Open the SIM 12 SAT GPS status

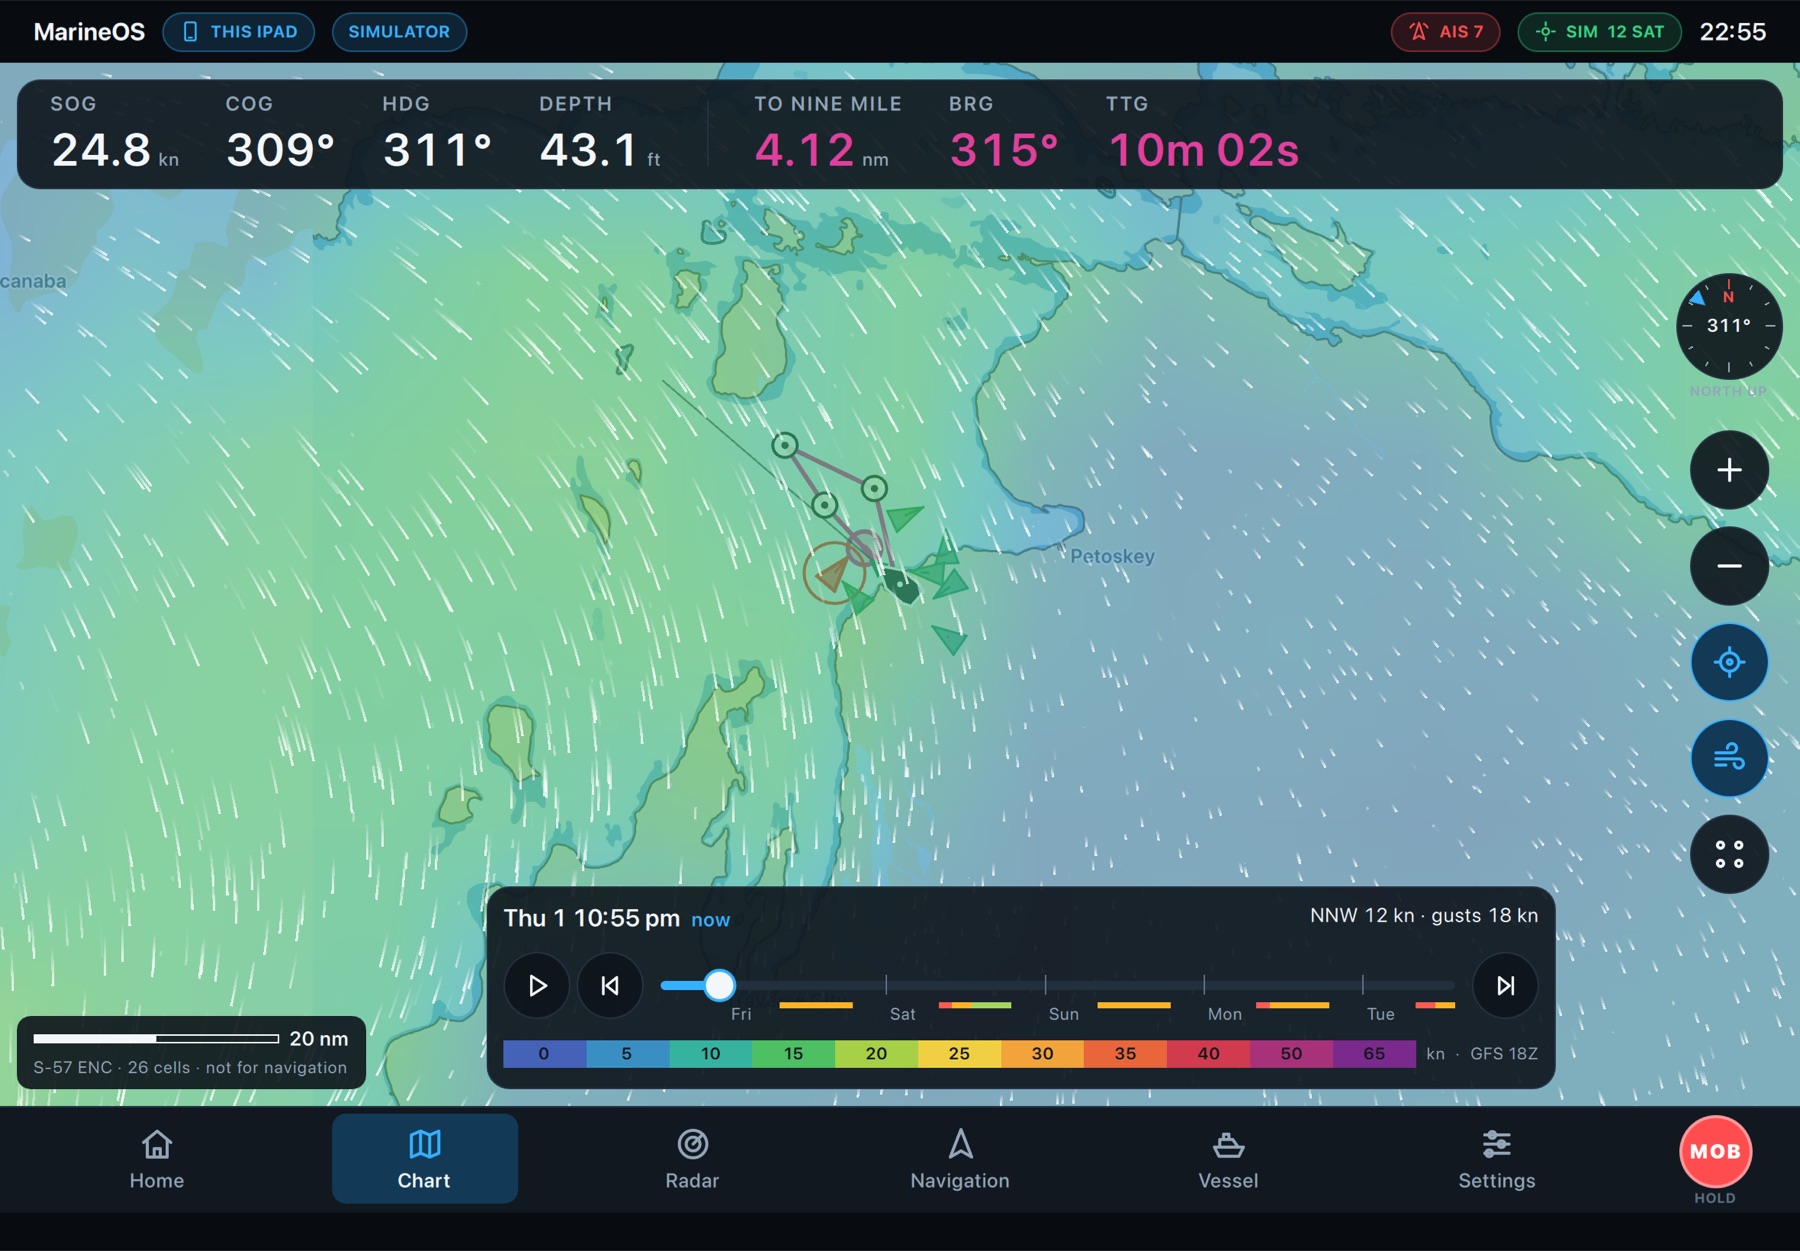[x=1600, y=32]
